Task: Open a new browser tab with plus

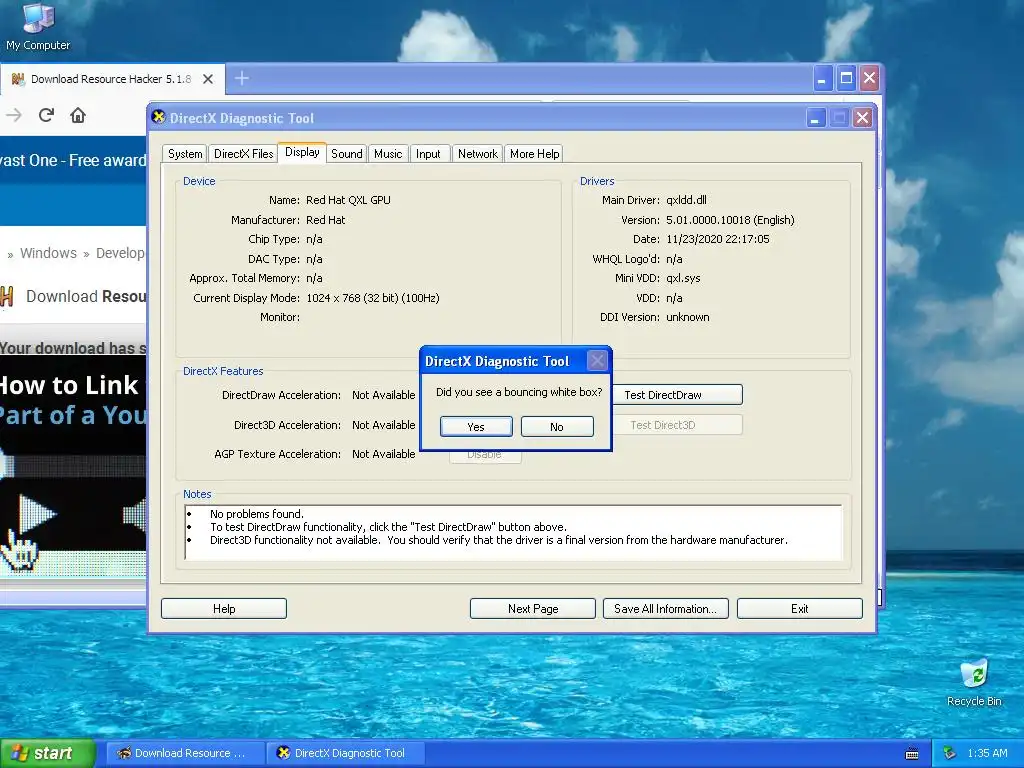Action: (242, 78)
